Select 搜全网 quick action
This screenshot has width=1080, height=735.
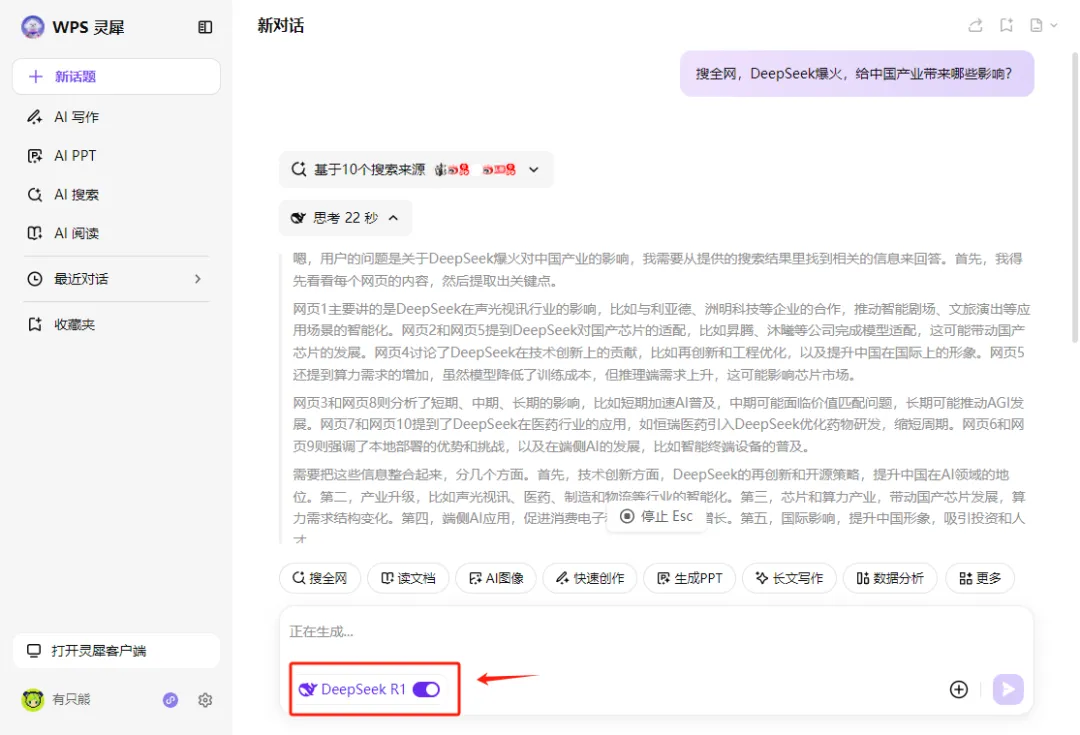click(320, 578)
